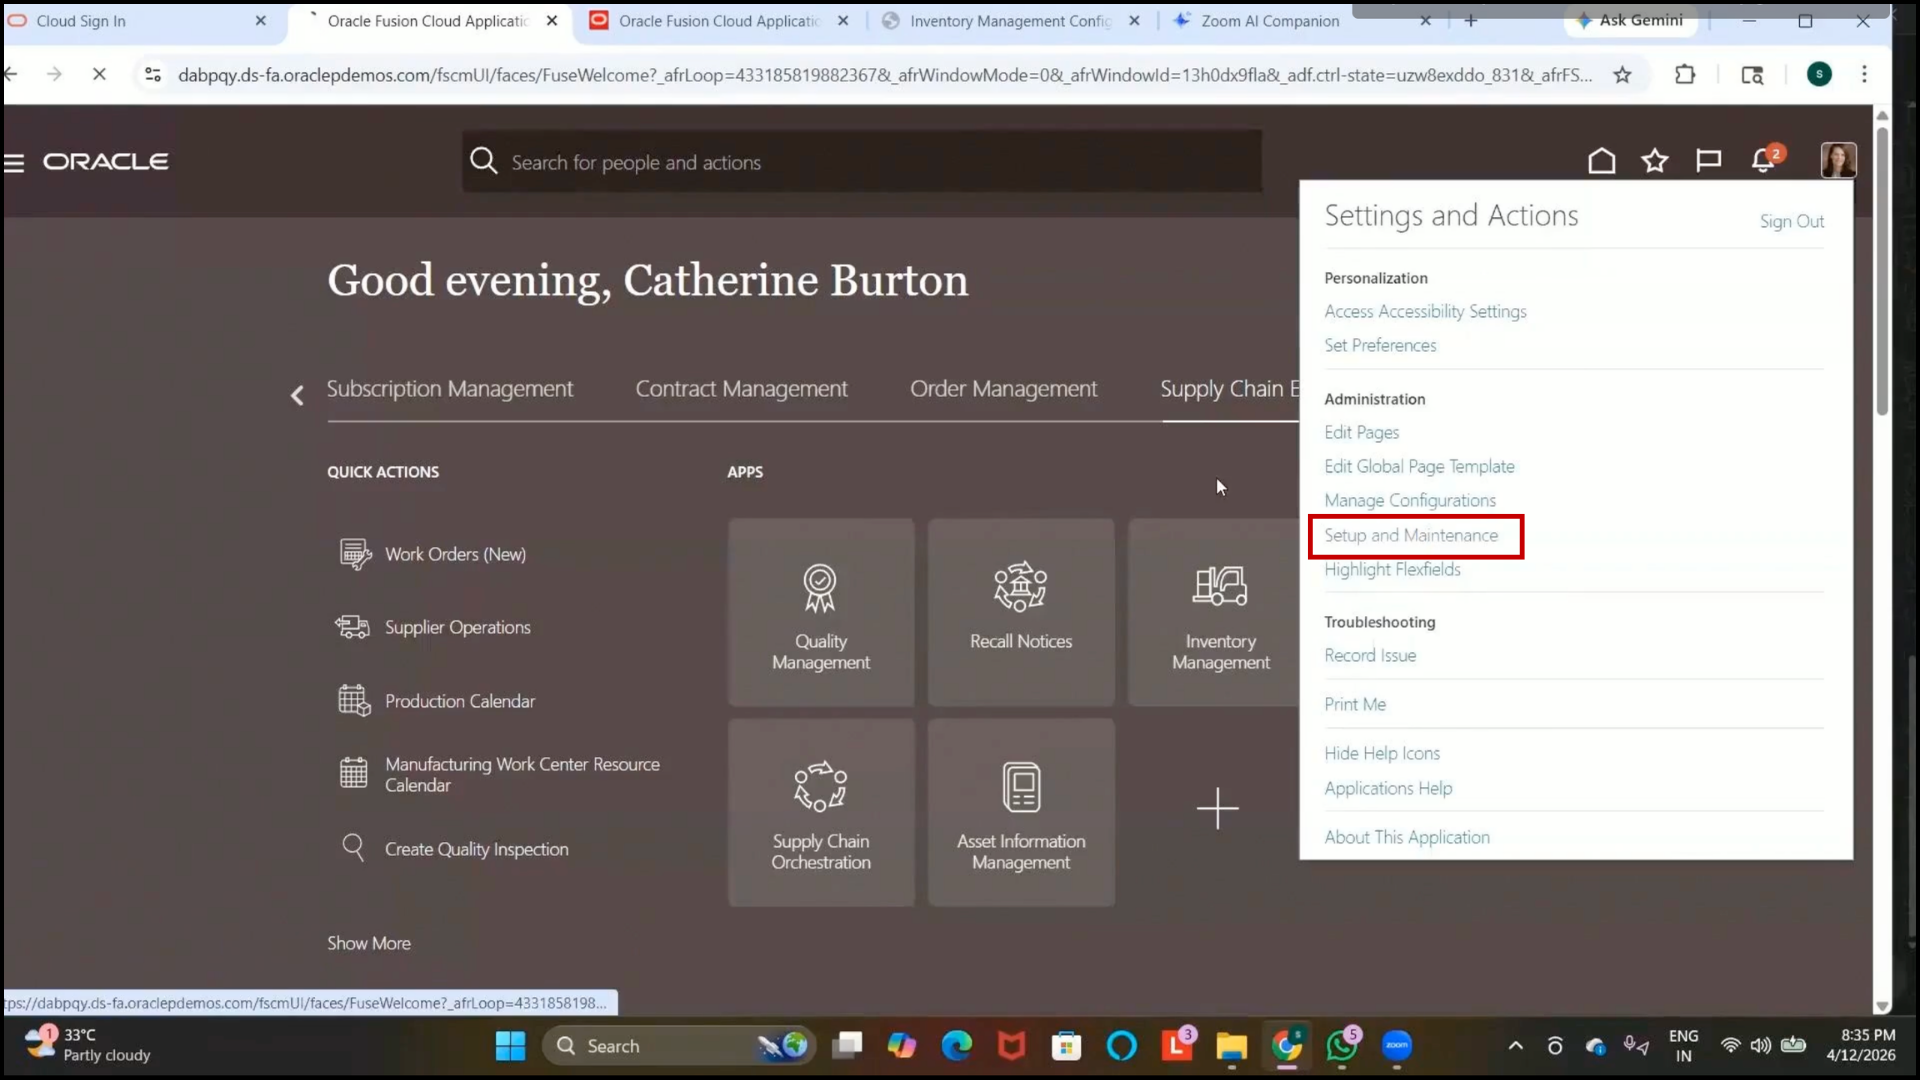Click the browser address bar URL
The height and width of the screenshot is (1080, 1920).
884,75
